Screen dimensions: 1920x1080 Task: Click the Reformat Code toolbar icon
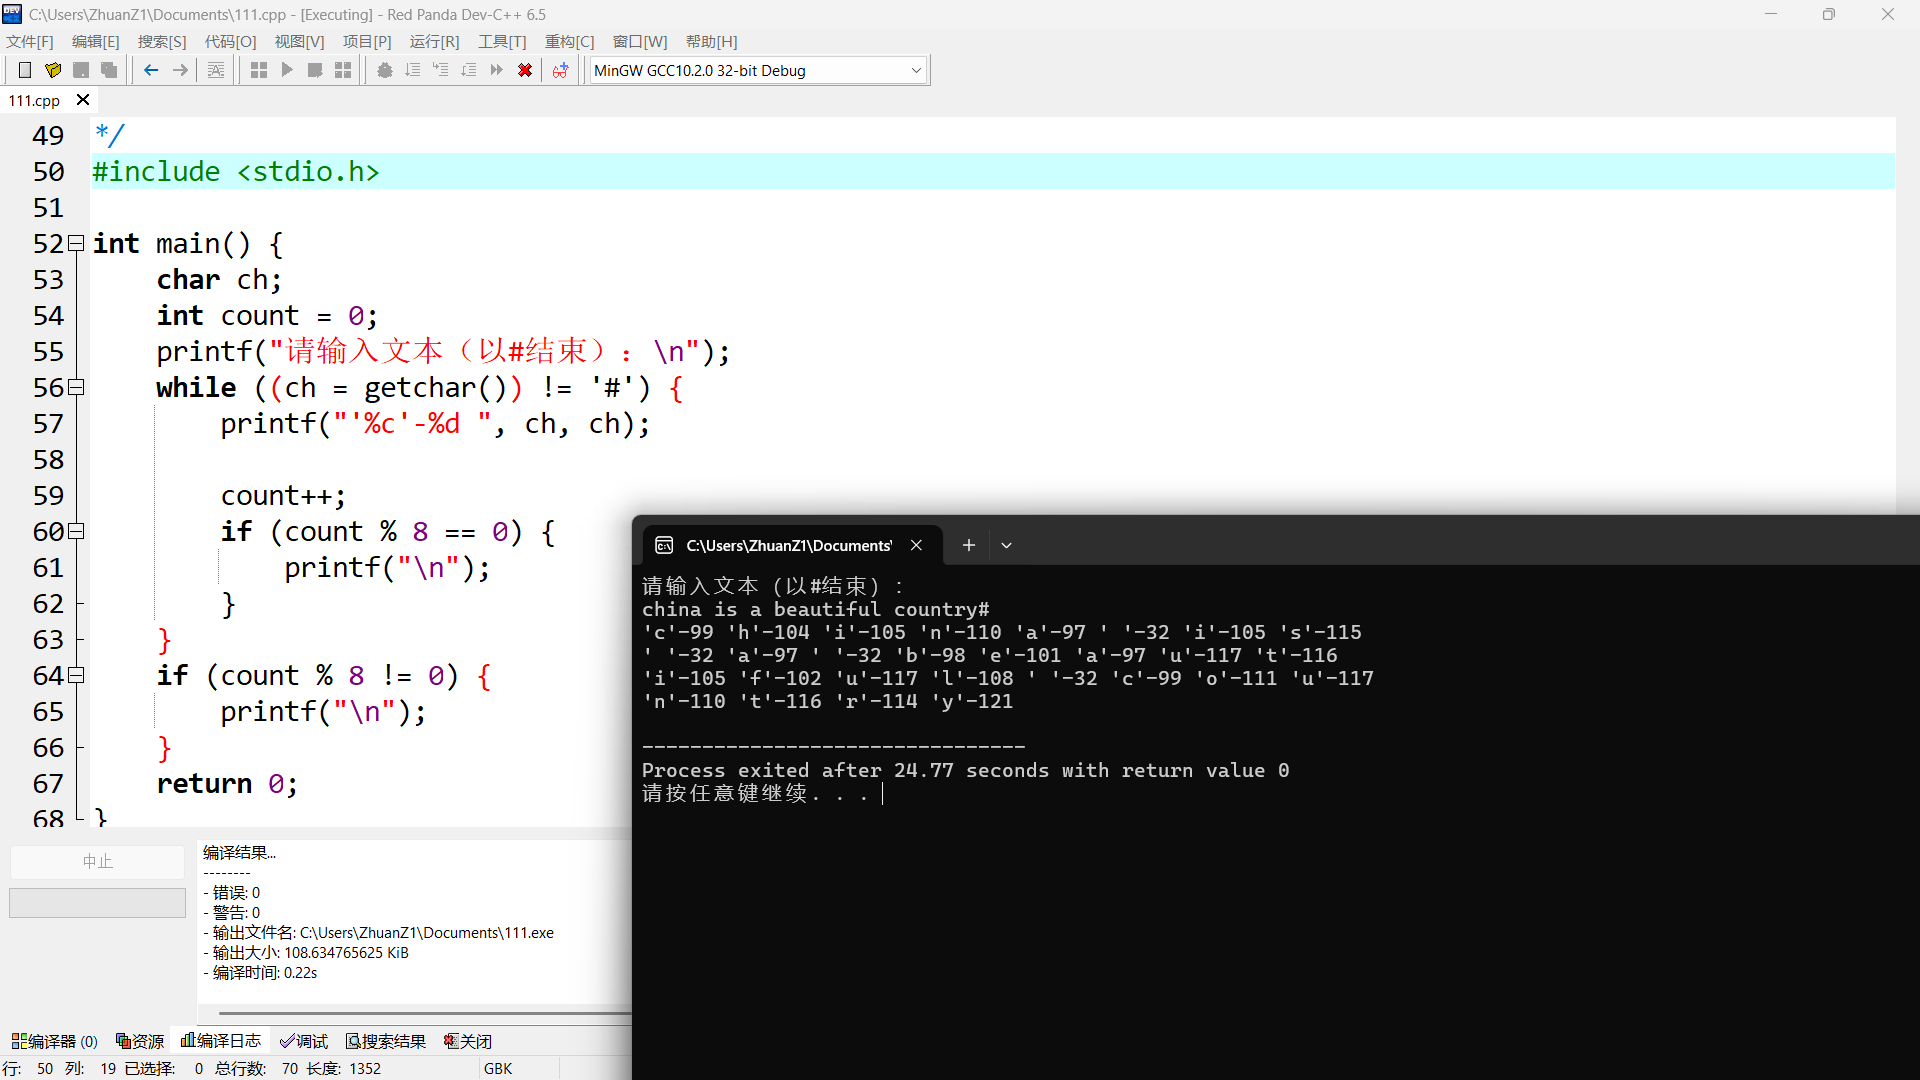pyautogui.click(x=216, y=70)
